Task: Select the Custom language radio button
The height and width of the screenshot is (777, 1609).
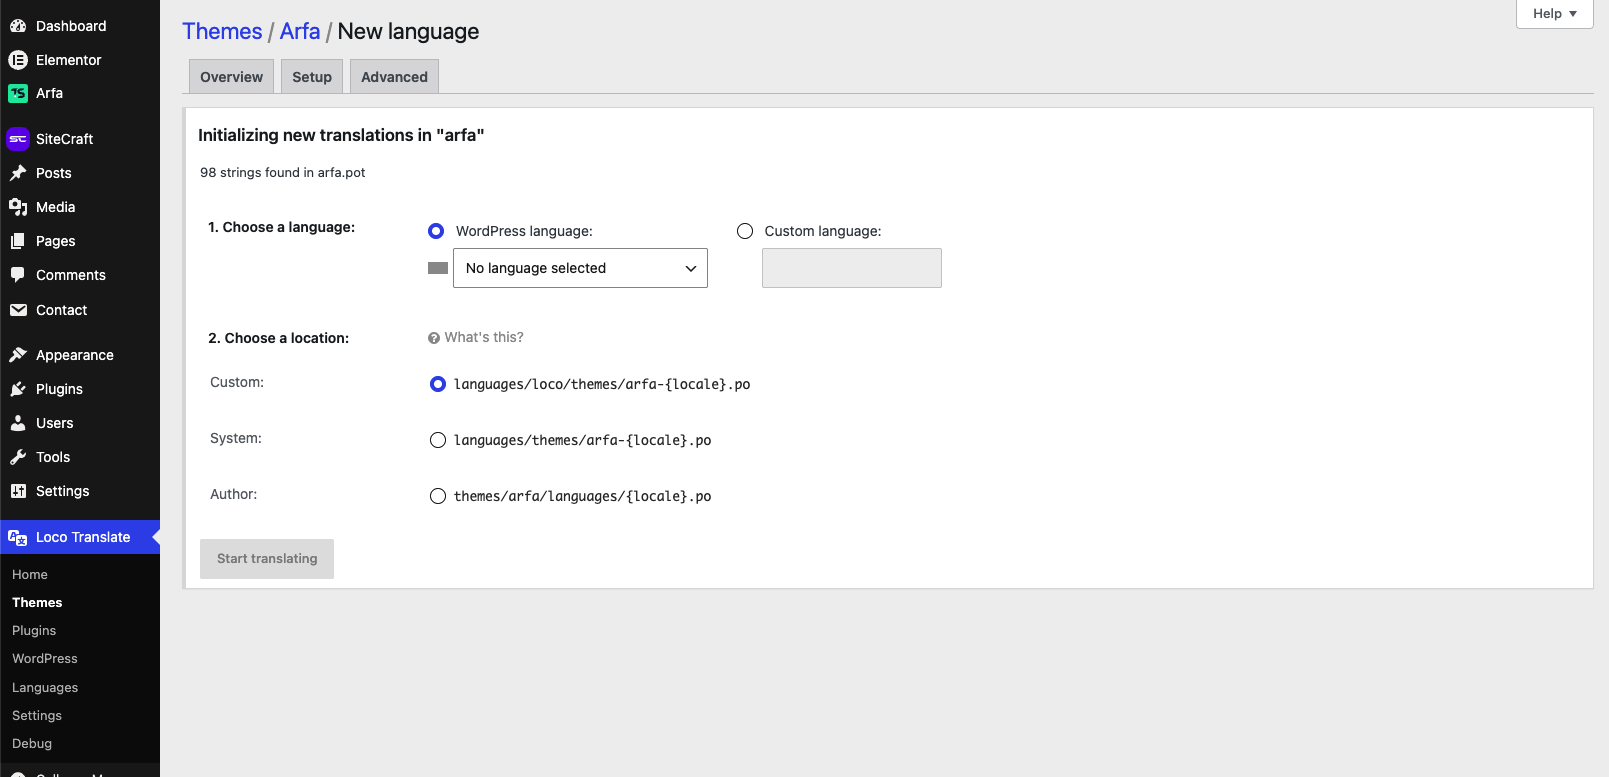Action: tap(745, 231)
